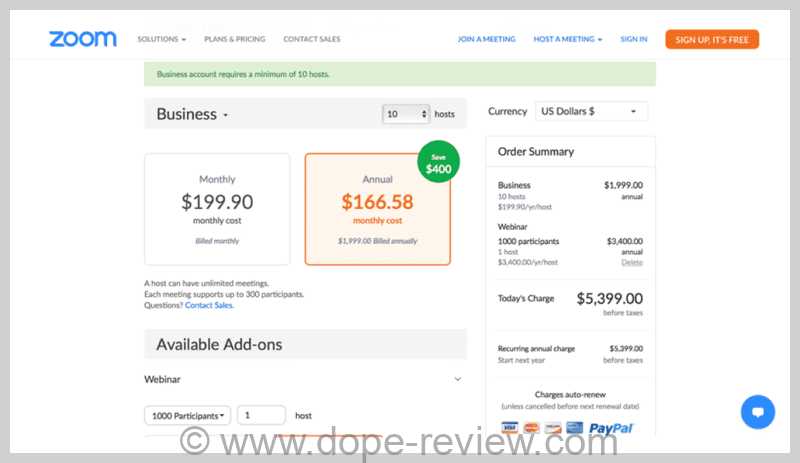Select the Monthly billing option
Viewport: 800px width, 463px height.
click(x=217, y=208)
